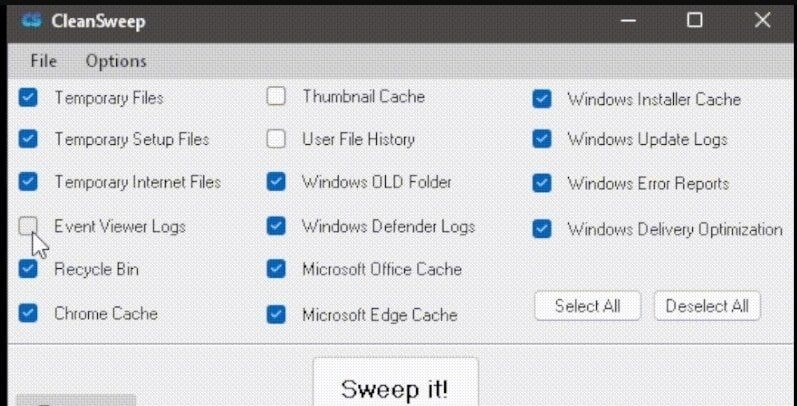
Task: Enable the Event Viewer Logs checkbox
Action: [x=28, y=226]
